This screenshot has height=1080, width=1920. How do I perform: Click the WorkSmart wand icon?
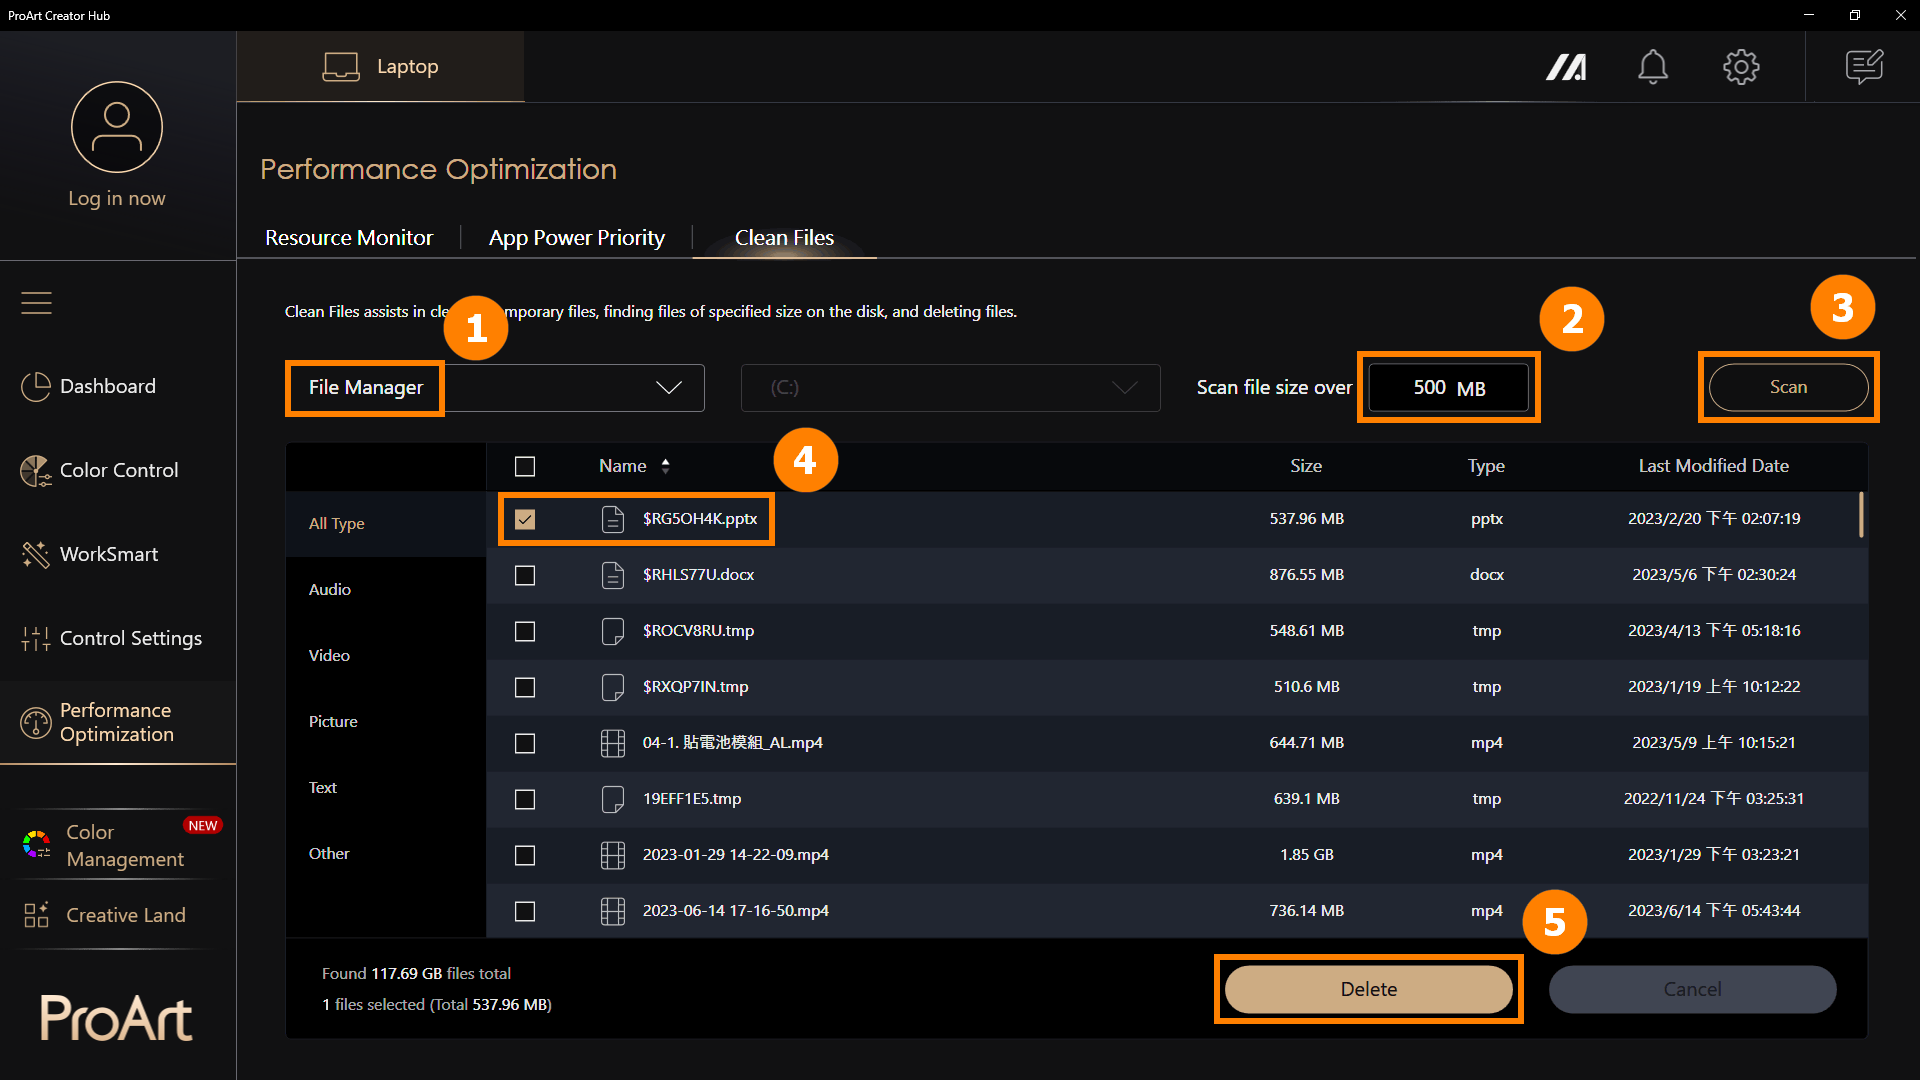(36, 554)
